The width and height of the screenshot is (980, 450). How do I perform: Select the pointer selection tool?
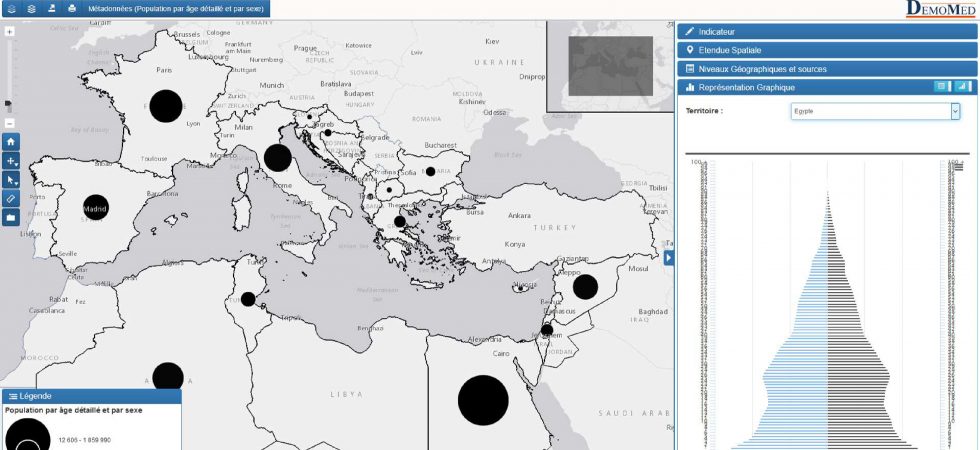pos(11,180)
